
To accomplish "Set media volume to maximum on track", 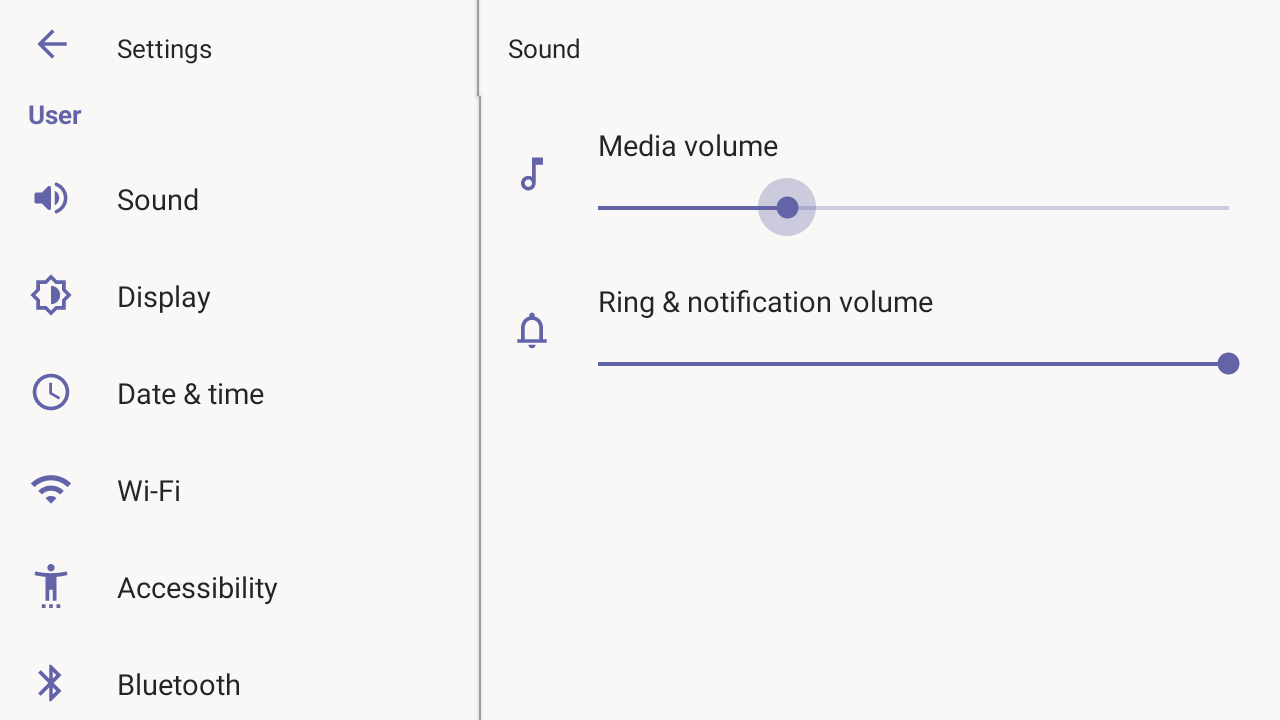I will 1227,207.
